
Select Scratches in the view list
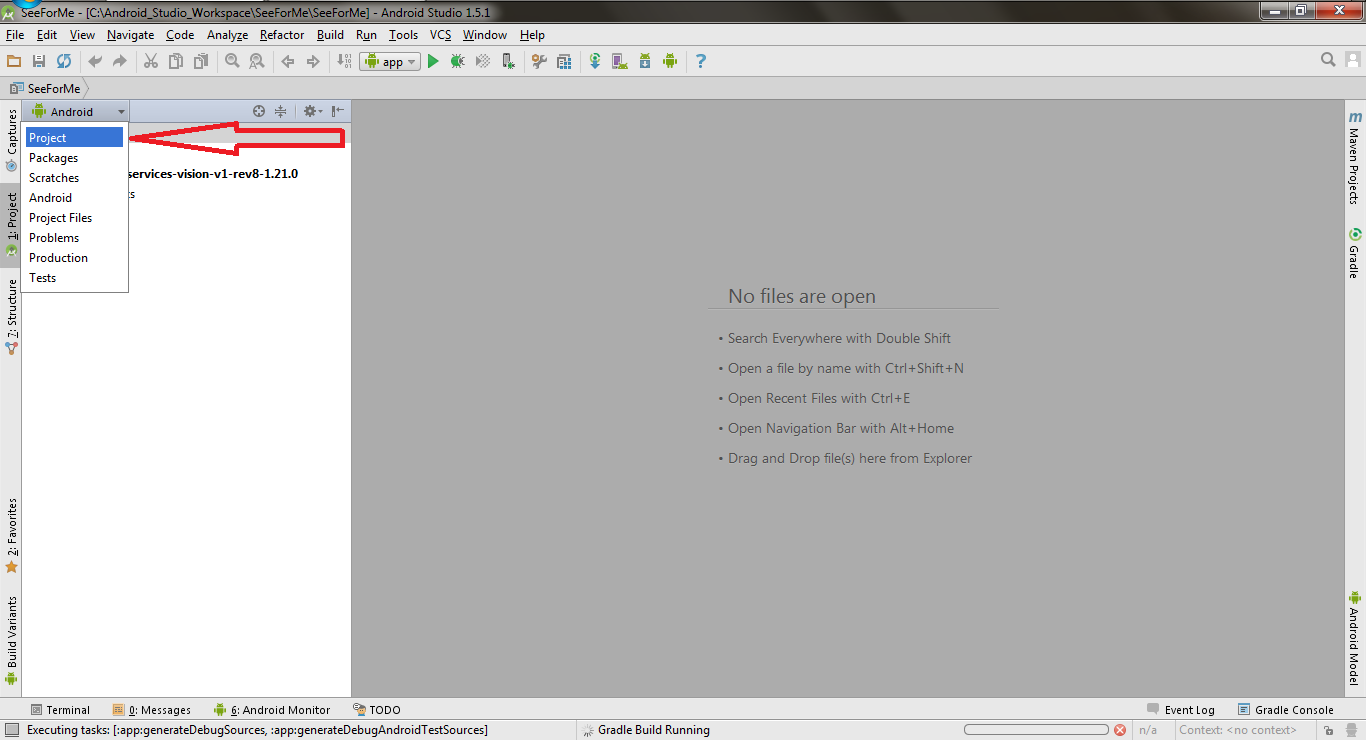74,178
